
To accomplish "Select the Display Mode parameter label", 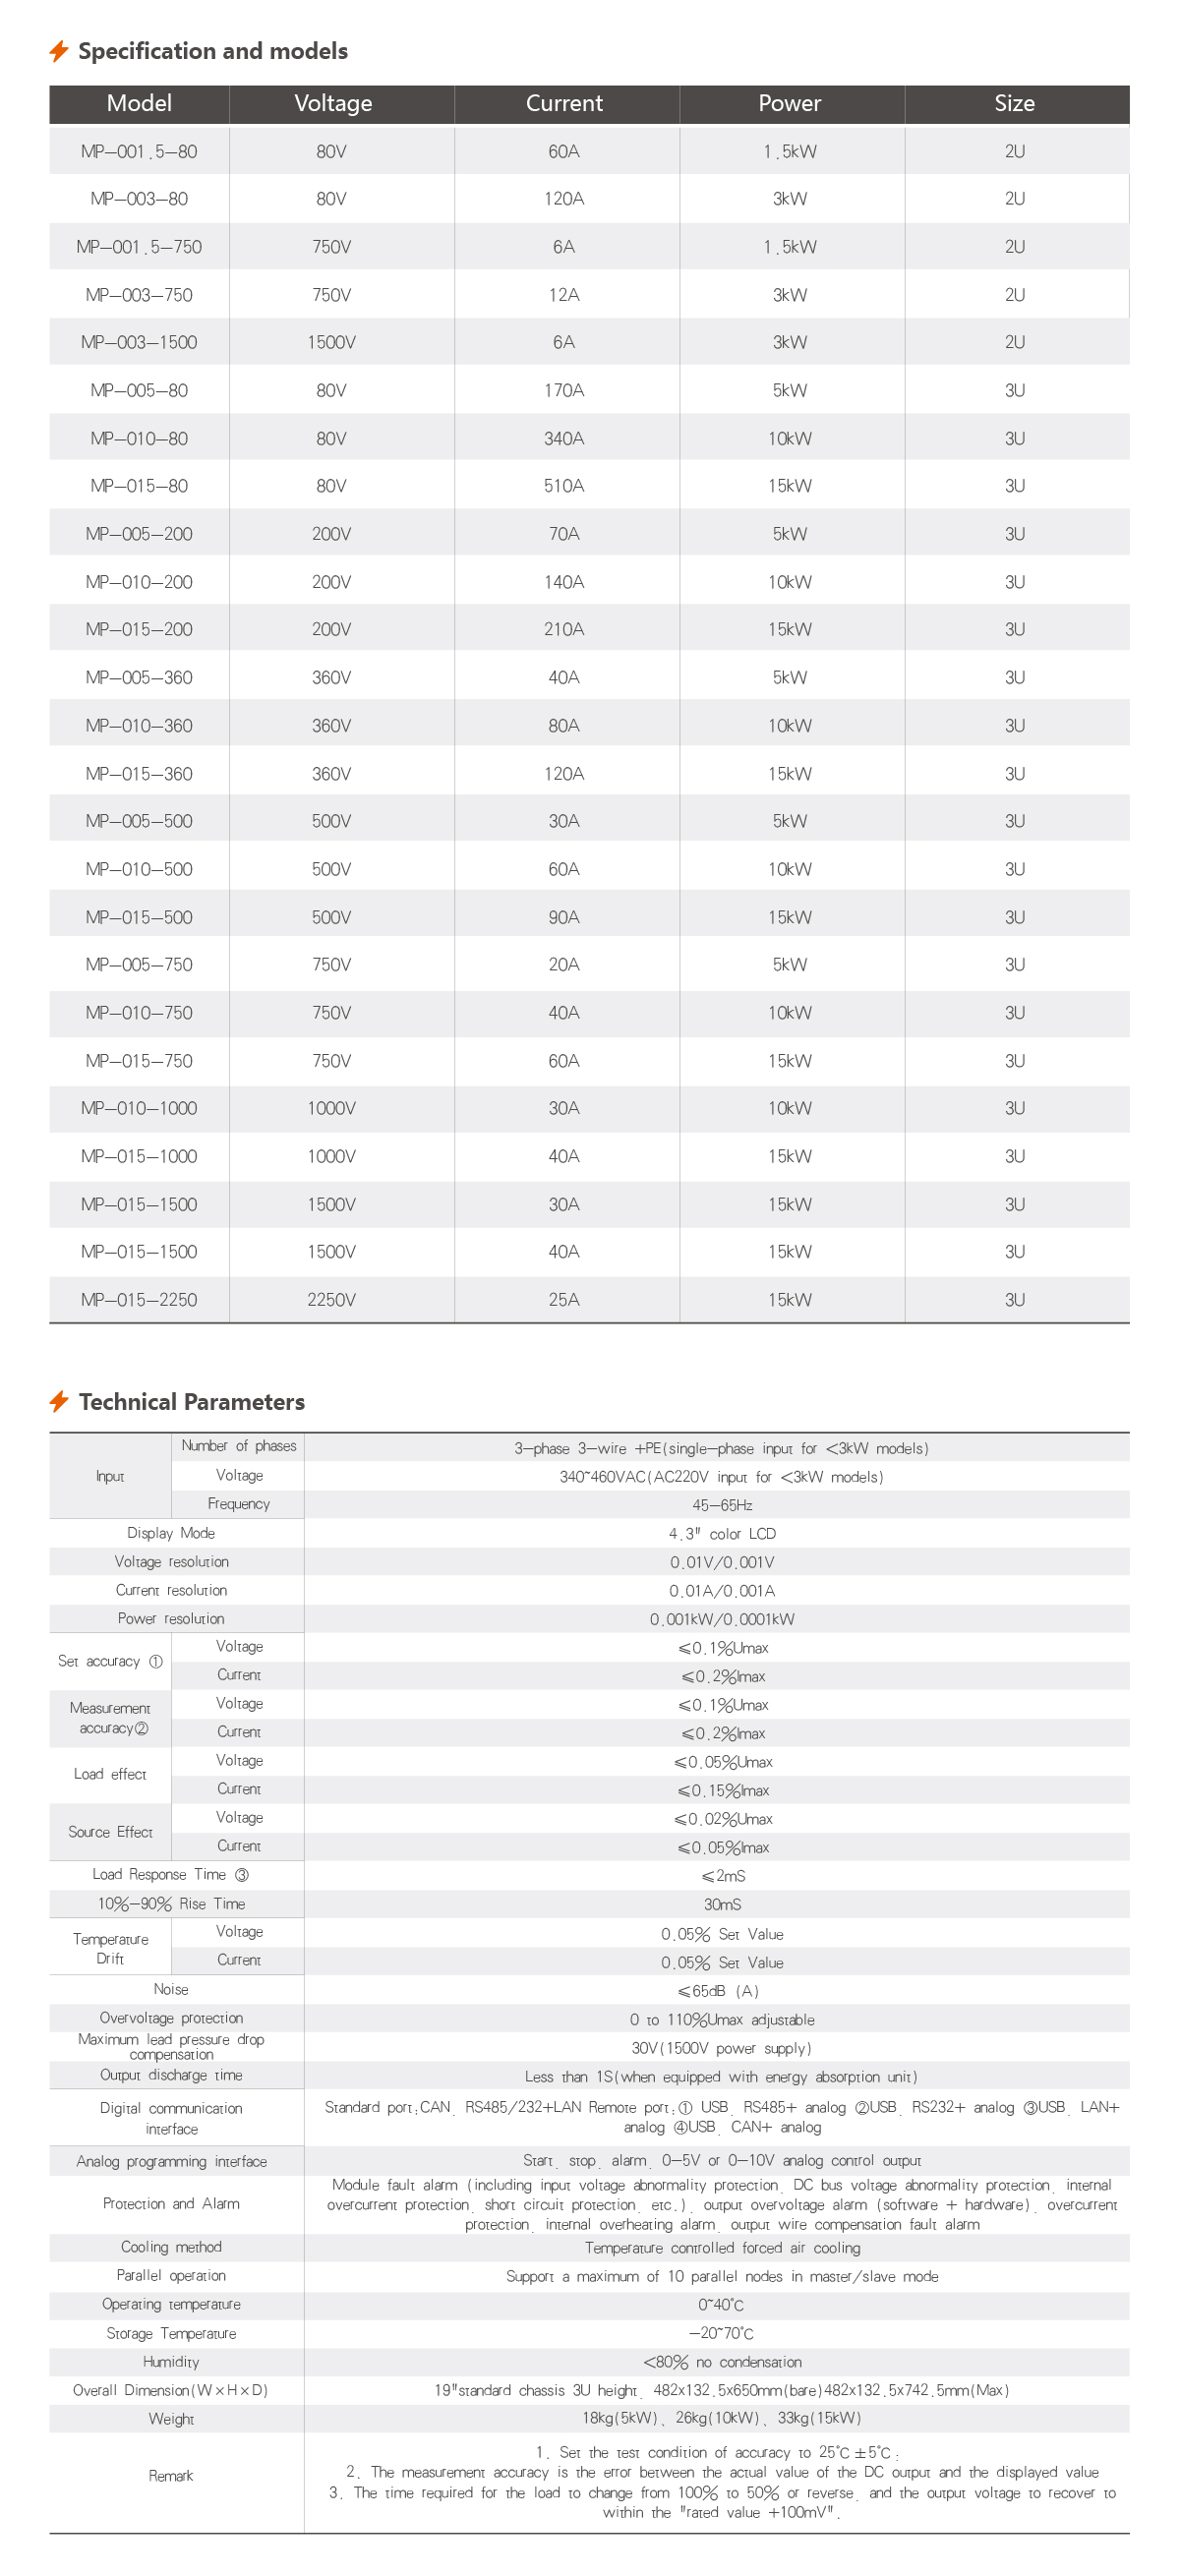I will pyautogui.click(x=171, y=1533).
